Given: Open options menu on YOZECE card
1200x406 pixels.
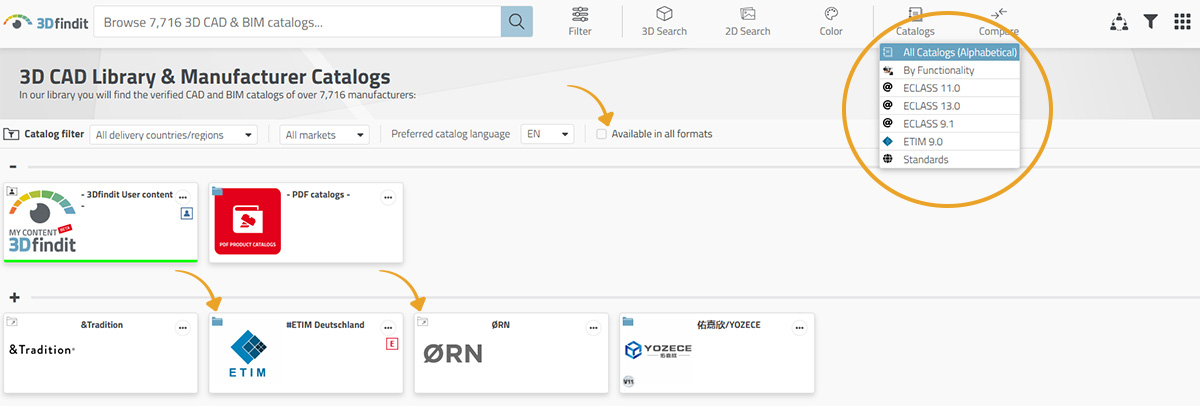Looking at the screenshot, I should [x=799, y=328].
